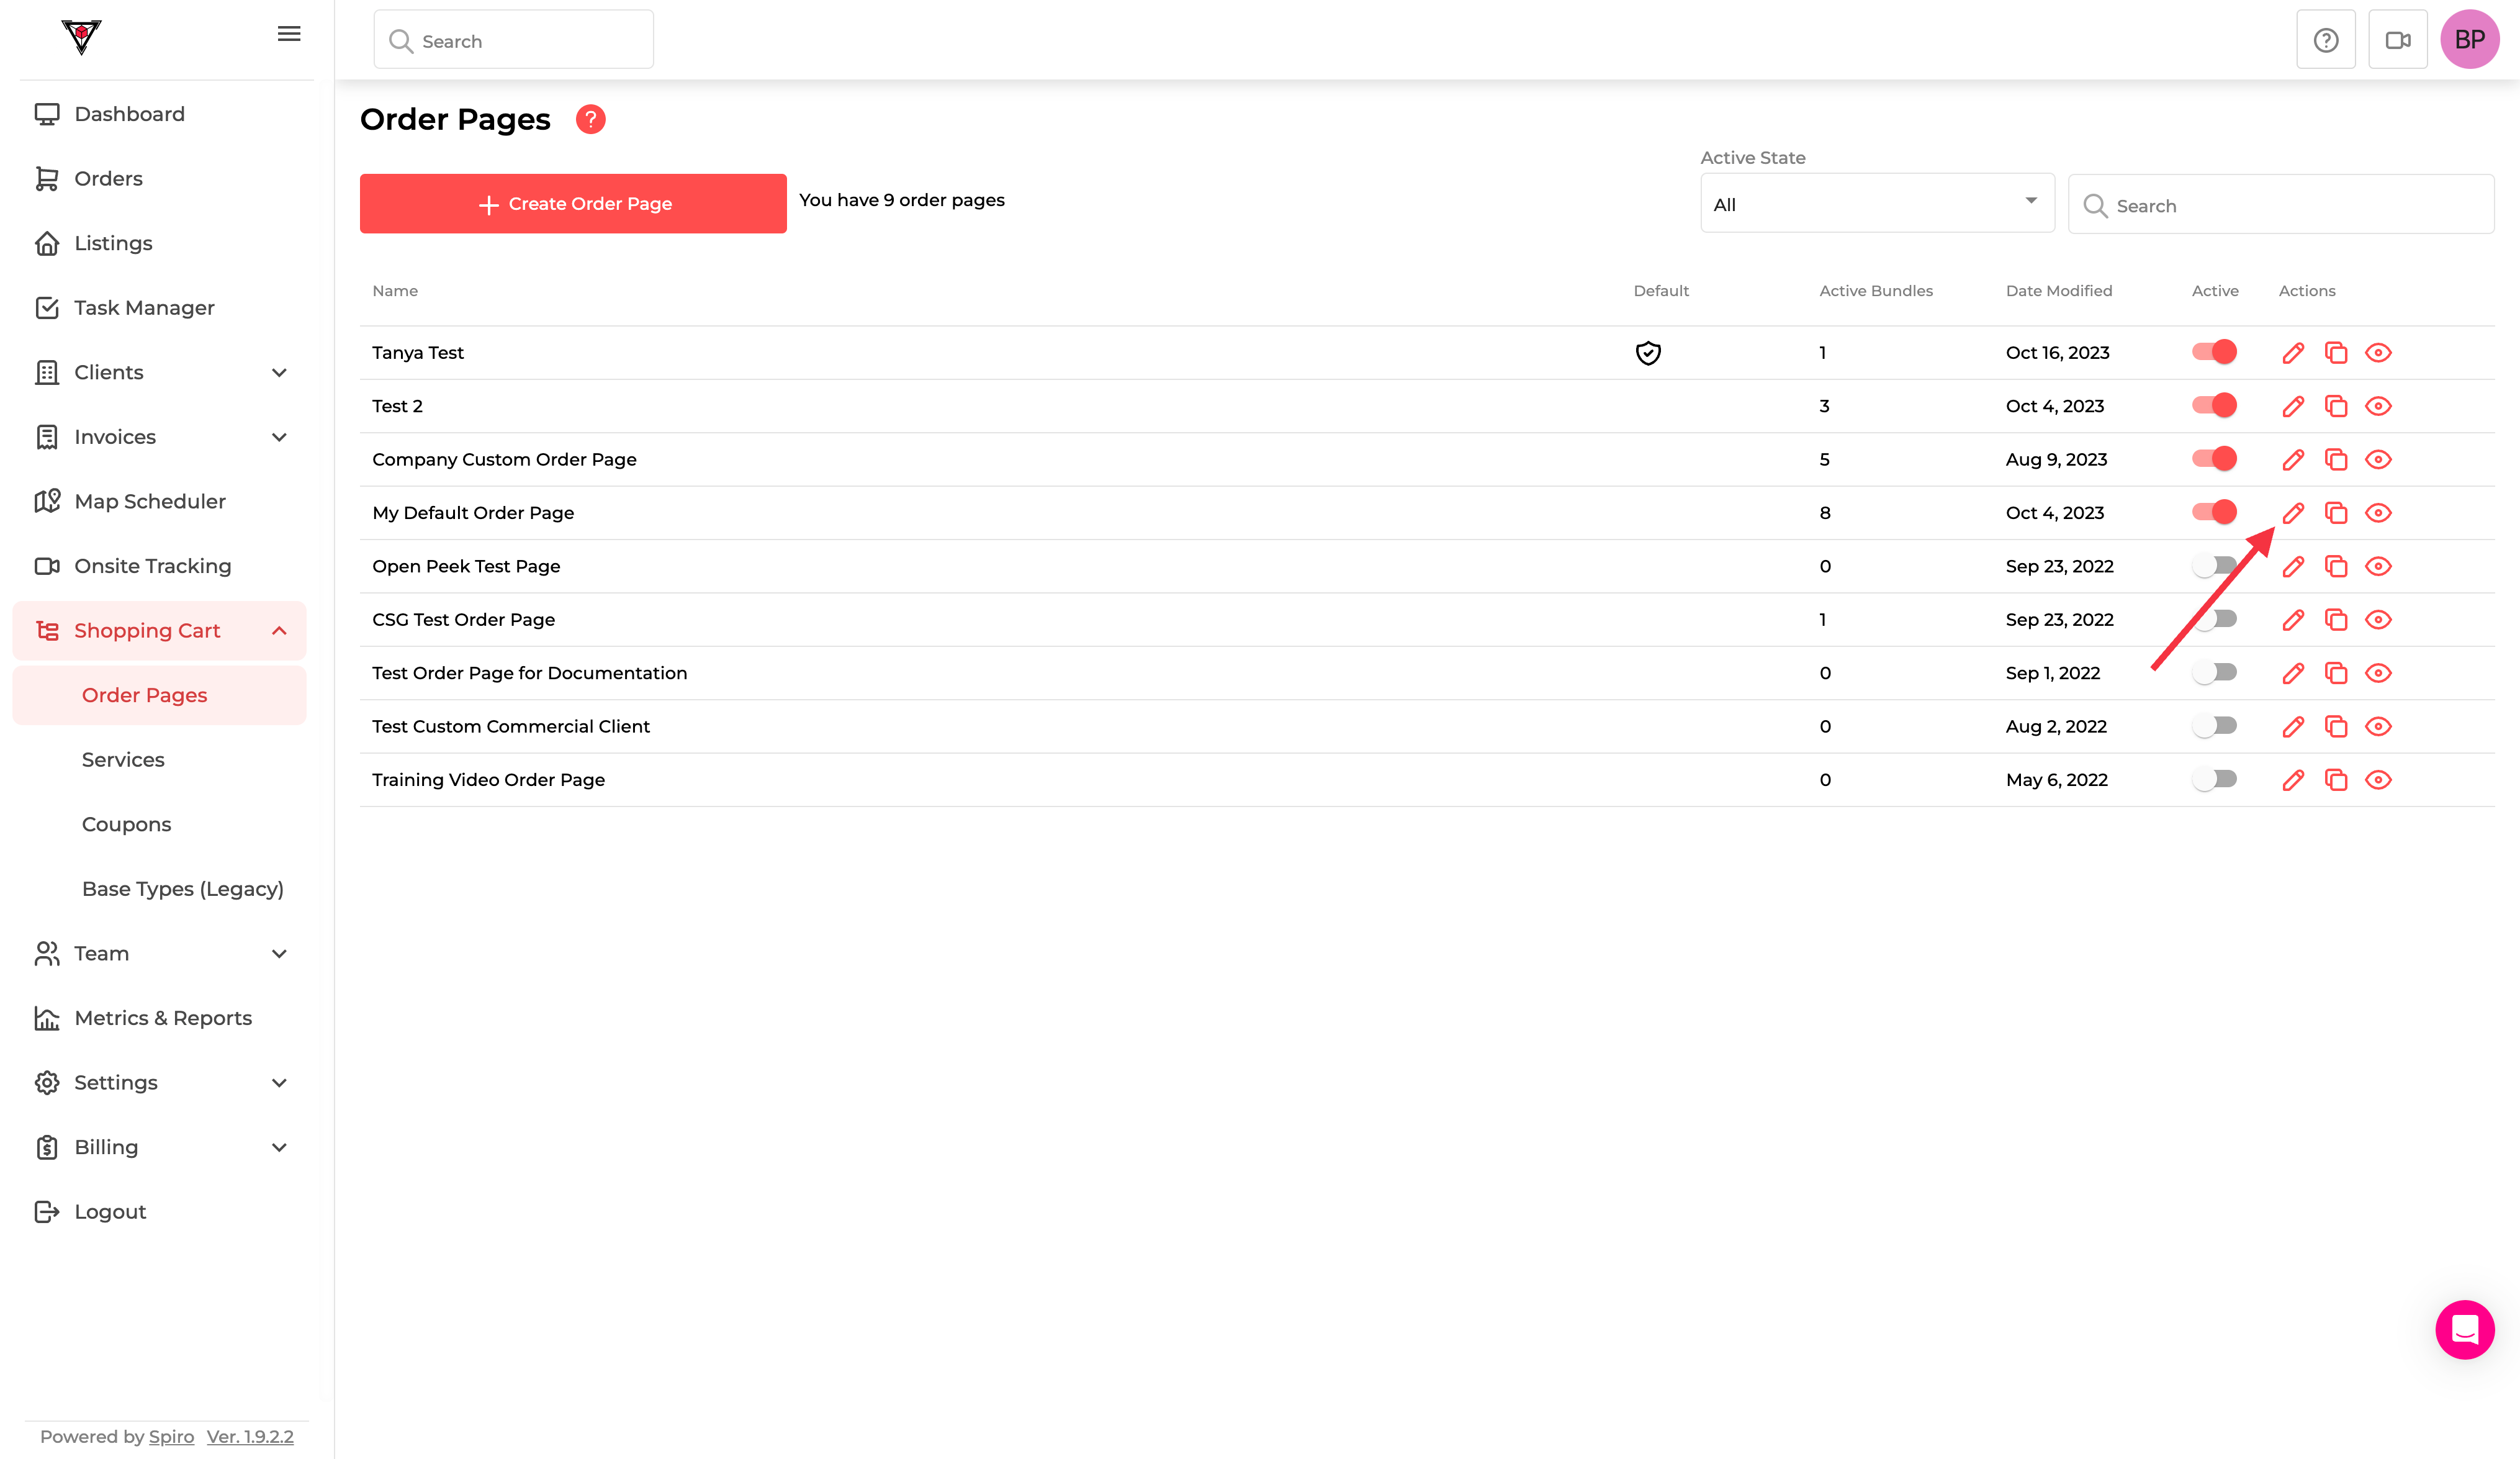Collapse the sidebar with hamburger icon

click(x=289, y=34)
